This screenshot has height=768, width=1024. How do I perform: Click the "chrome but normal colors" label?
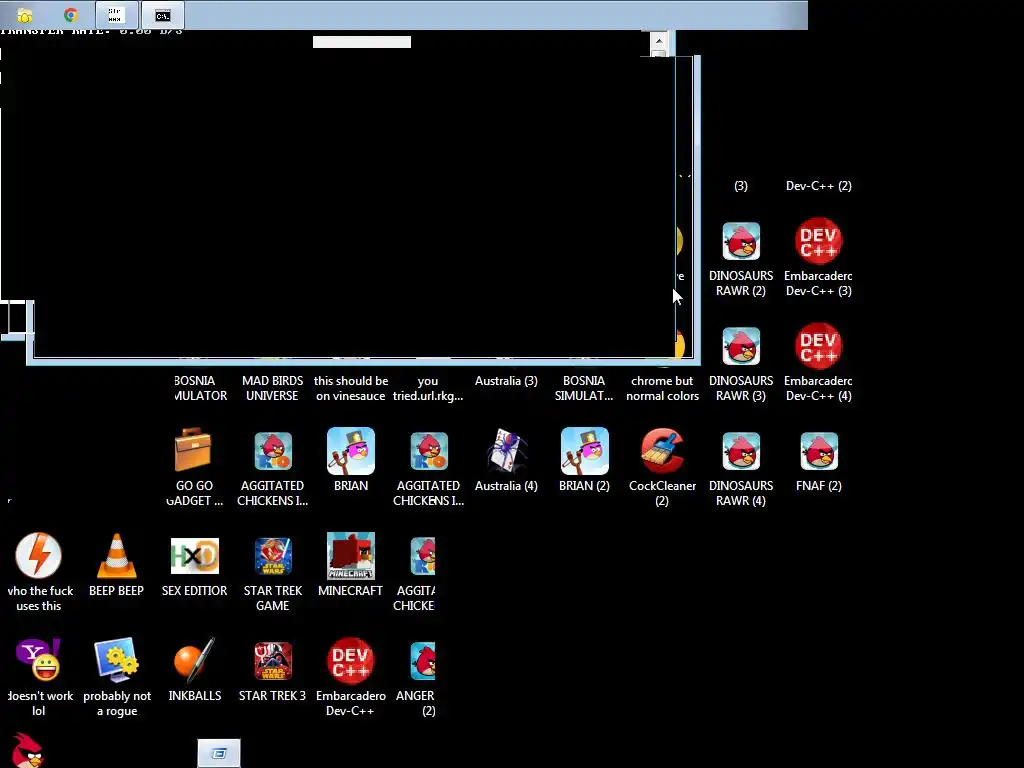click(x=662, y=388)
